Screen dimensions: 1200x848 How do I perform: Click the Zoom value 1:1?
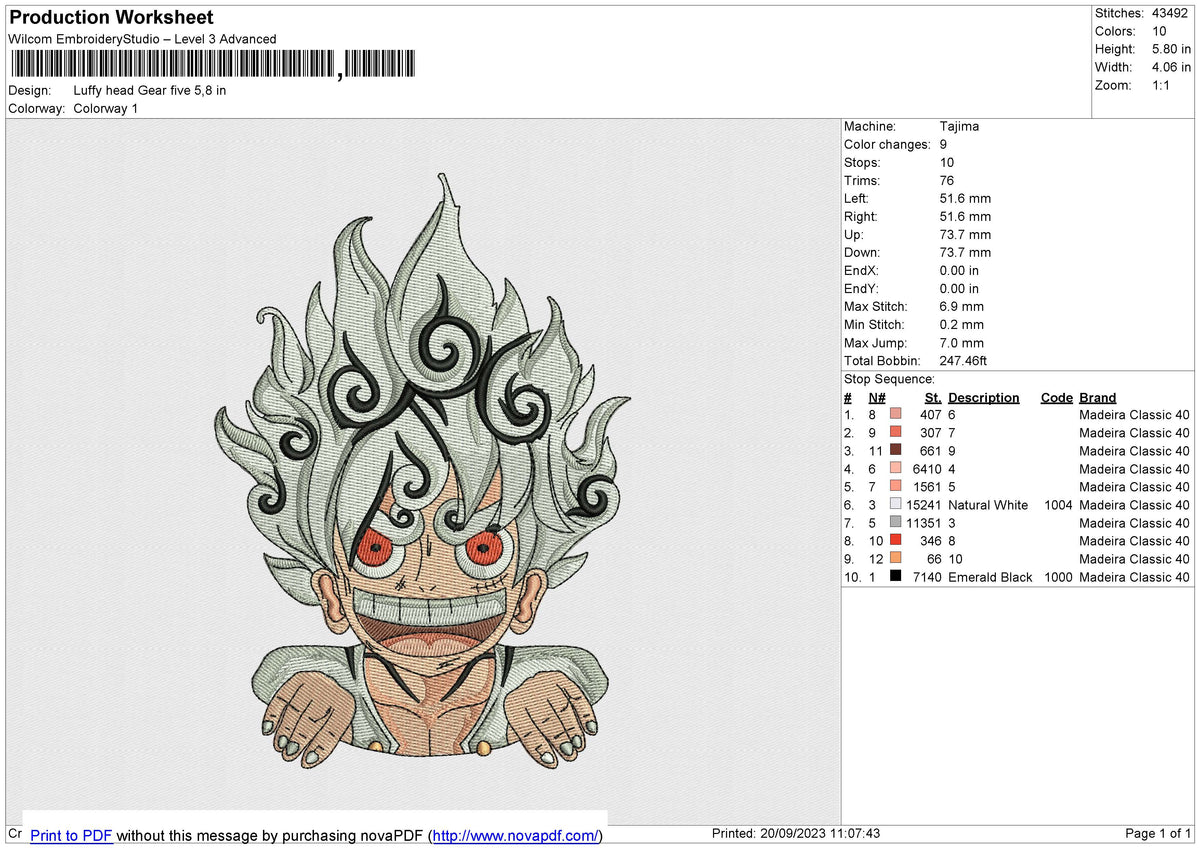[x=1162, y=85]
